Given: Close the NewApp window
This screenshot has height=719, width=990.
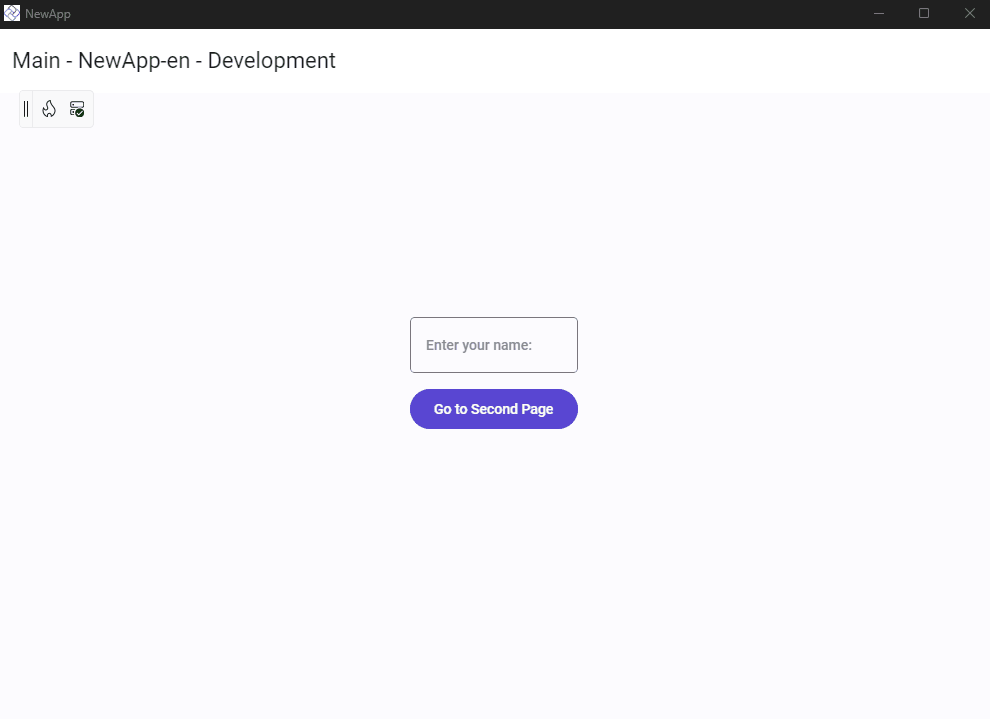Looking at the screenshot, I should click(969, 13).
